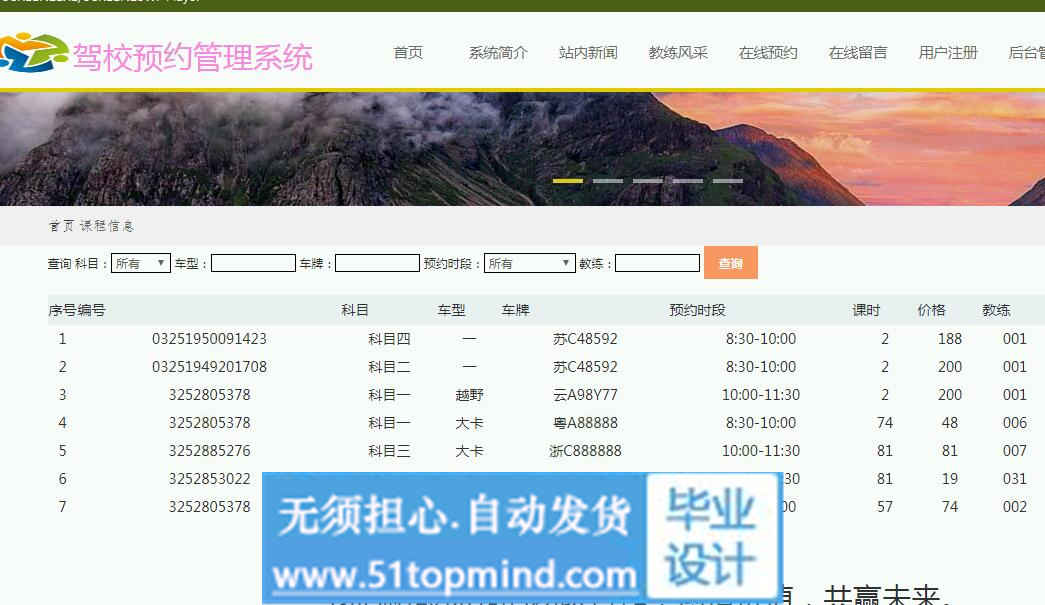
Task: Expand the 科目 filter dropdown
Action: click(x=141, y=263)
